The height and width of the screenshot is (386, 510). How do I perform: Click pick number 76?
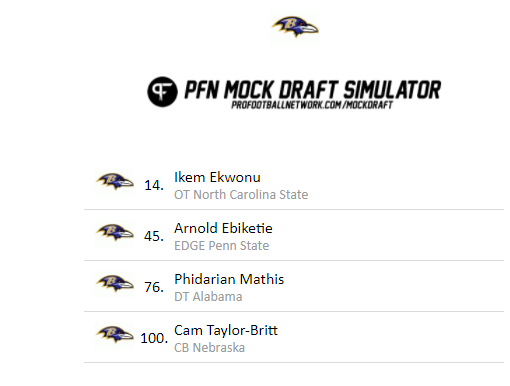(154, 287)
